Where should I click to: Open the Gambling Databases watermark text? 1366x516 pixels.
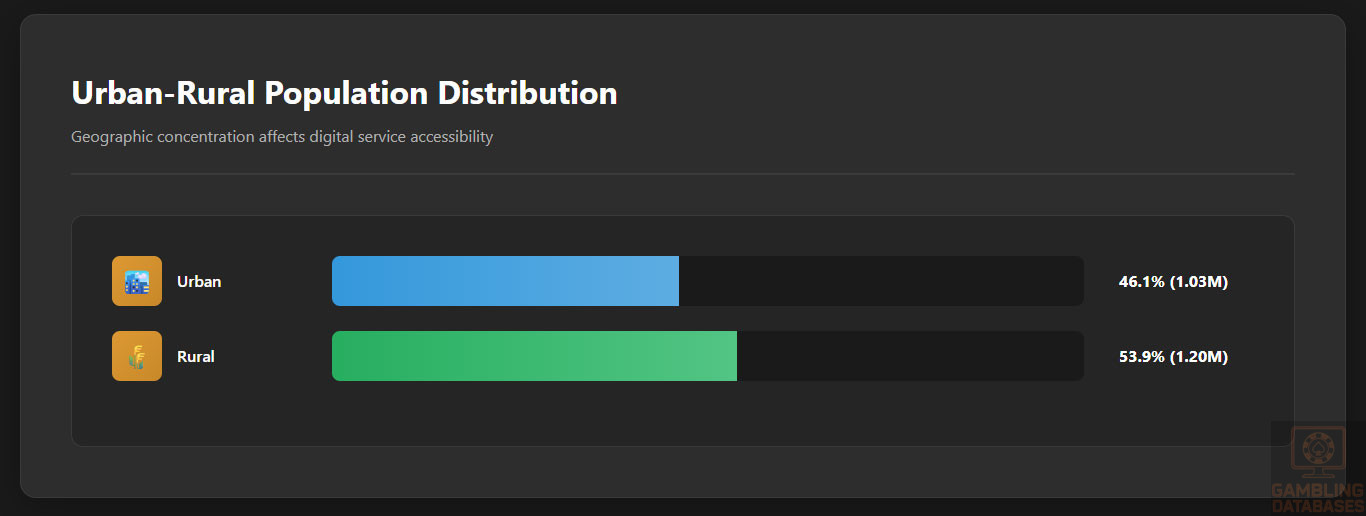tap(1317, 497)
